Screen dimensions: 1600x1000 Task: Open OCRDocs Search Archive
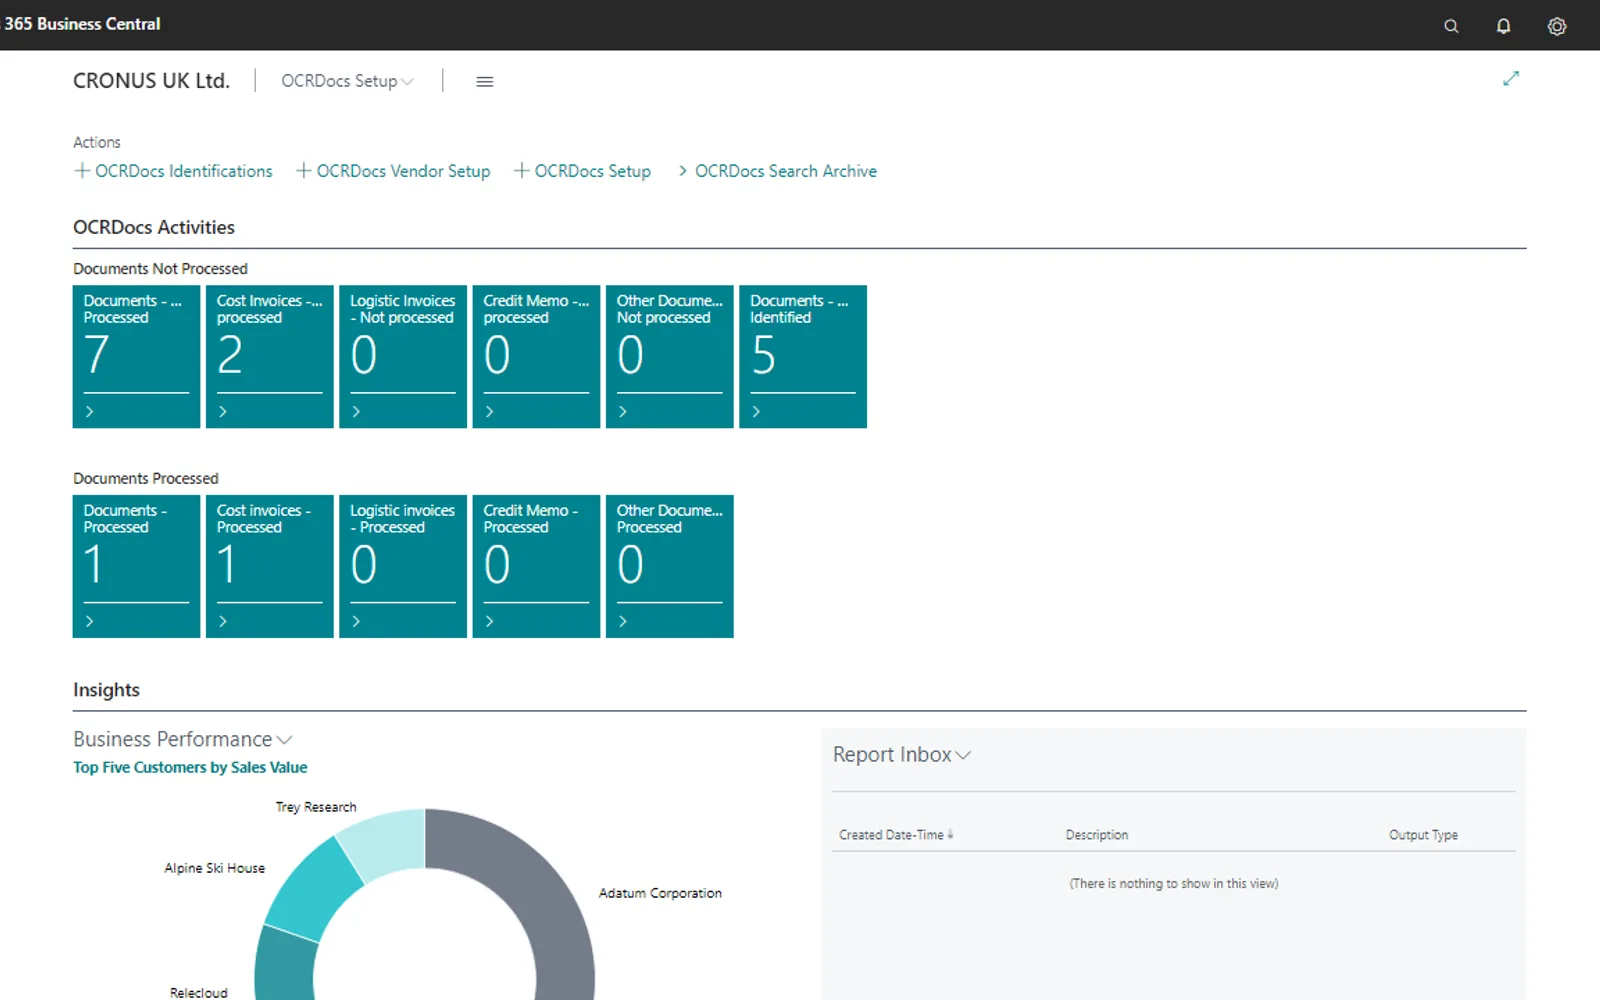point(777,171)
